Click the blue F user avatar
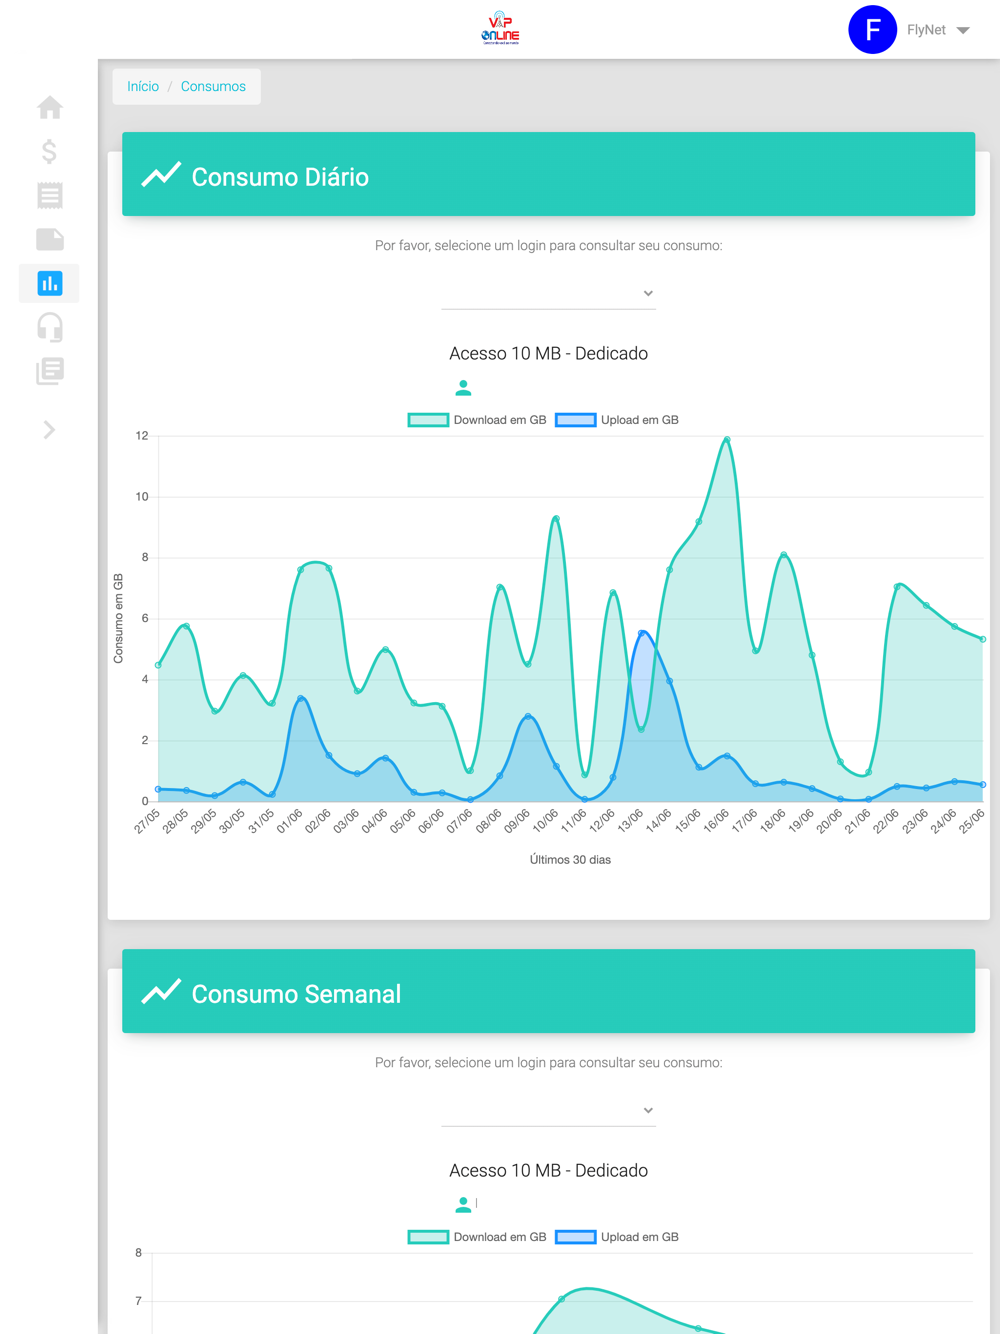Screen dimensions: 1000x1334 872,29
